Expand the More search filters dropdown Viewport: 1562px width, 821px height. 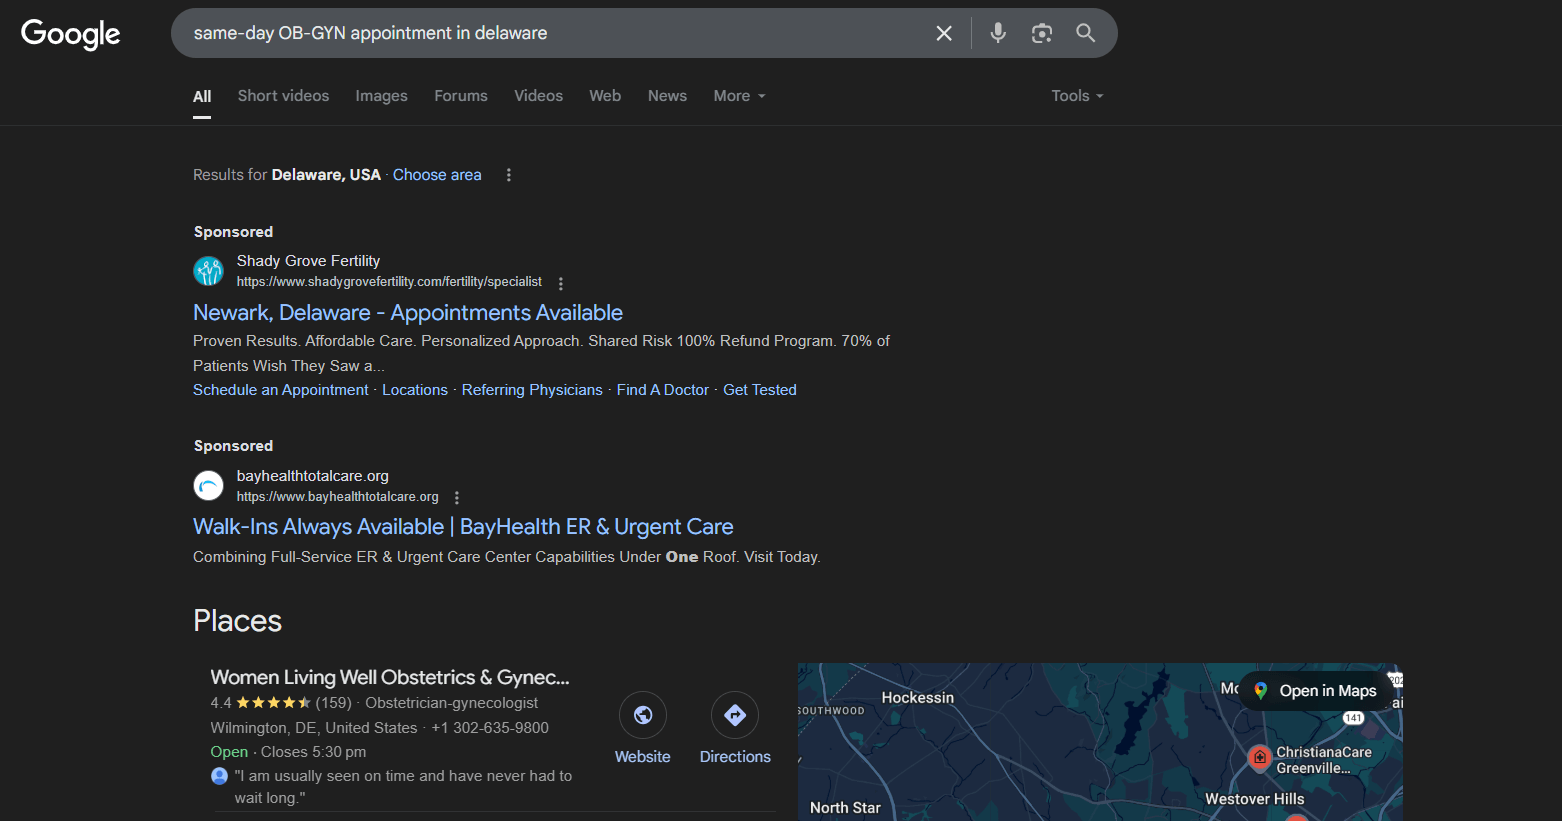(x=739, y=96)
